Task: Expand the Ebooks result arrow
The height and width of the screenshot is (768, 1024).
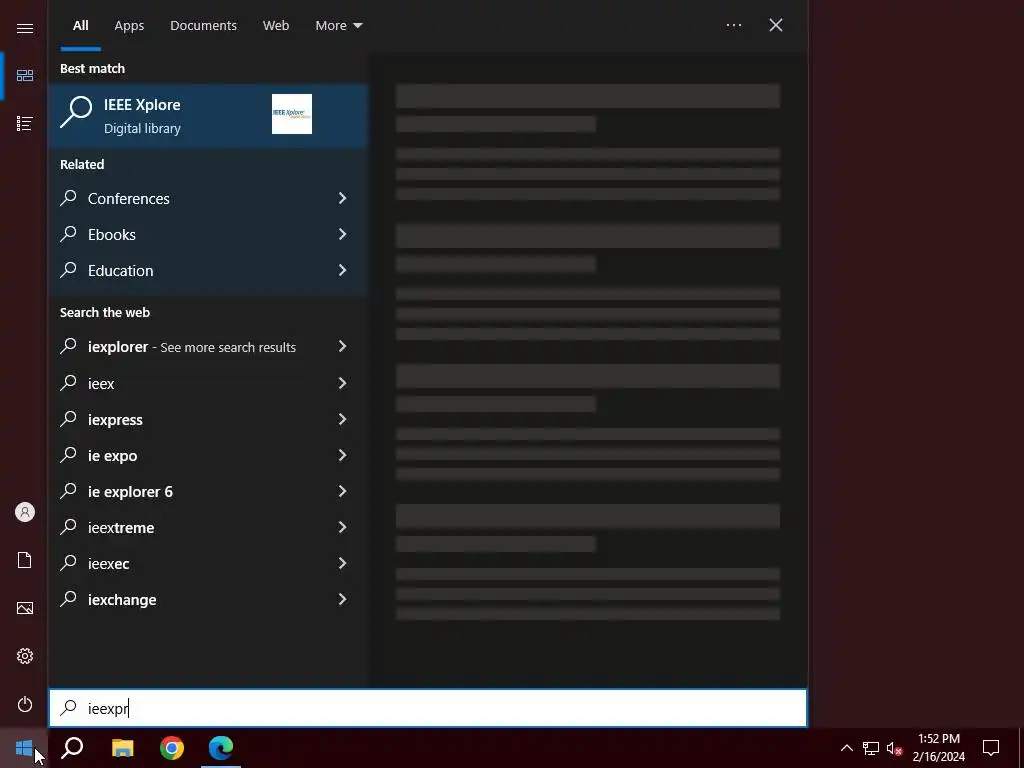Action: [x=342, y=234]
